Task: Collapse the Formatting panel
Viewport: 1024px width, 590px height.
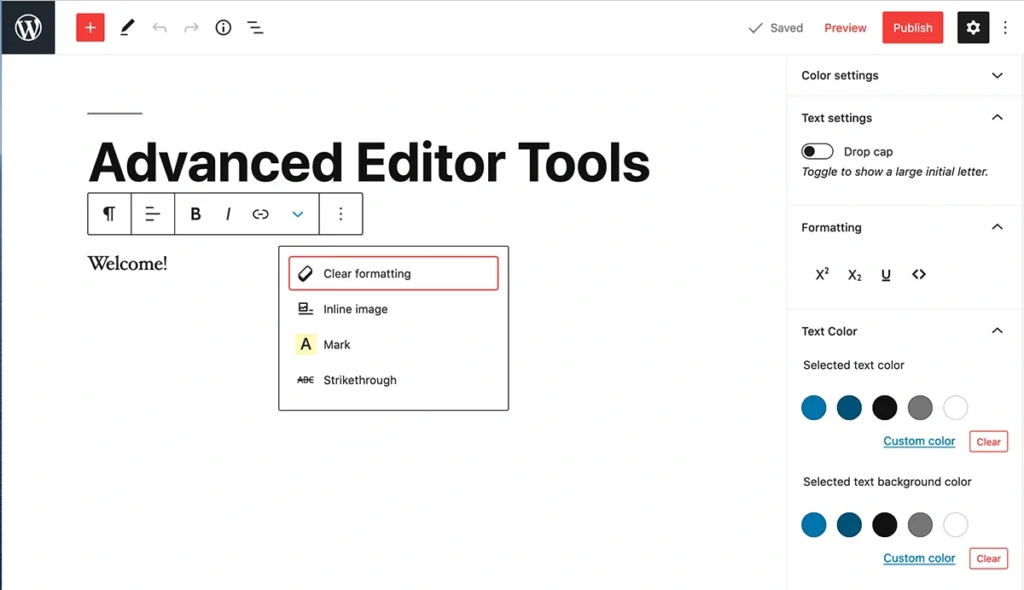Action: [x=903, y=227]
